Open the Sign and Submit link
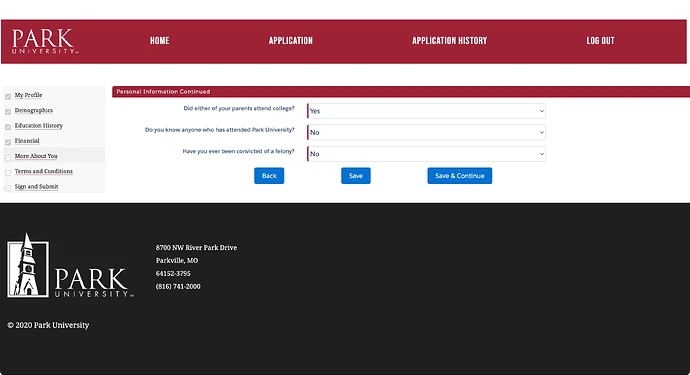 [x=37, y=187]
